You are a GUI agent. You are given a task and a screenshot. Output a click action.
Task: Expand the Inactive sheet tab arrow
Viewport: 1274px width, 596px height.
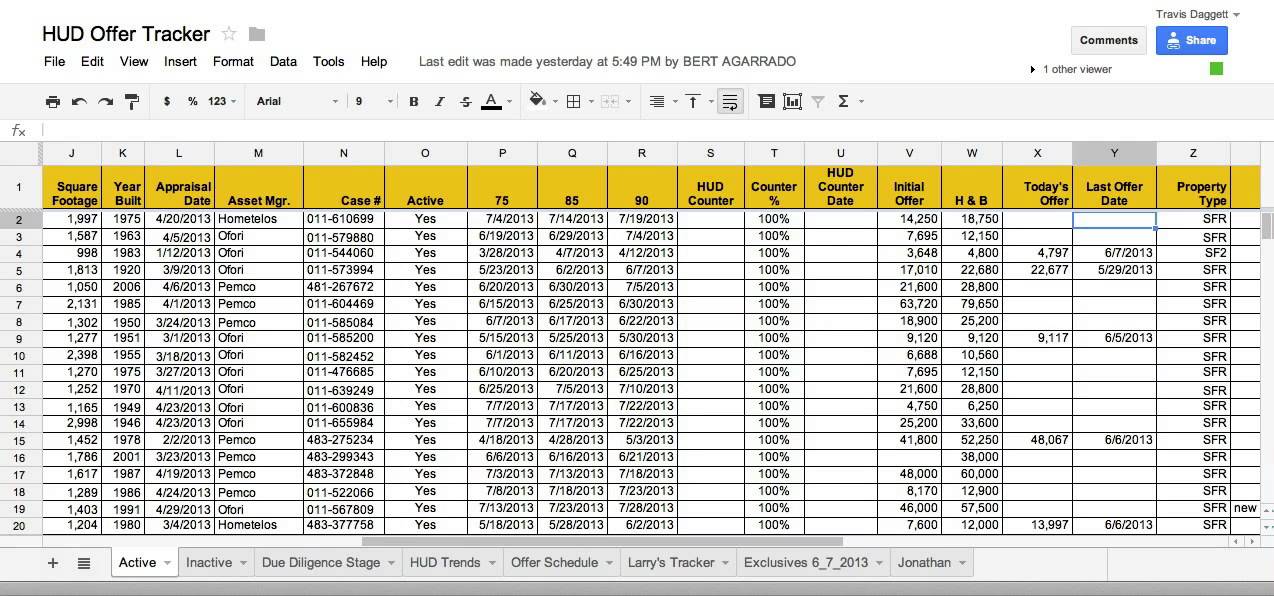pos(243,563)
